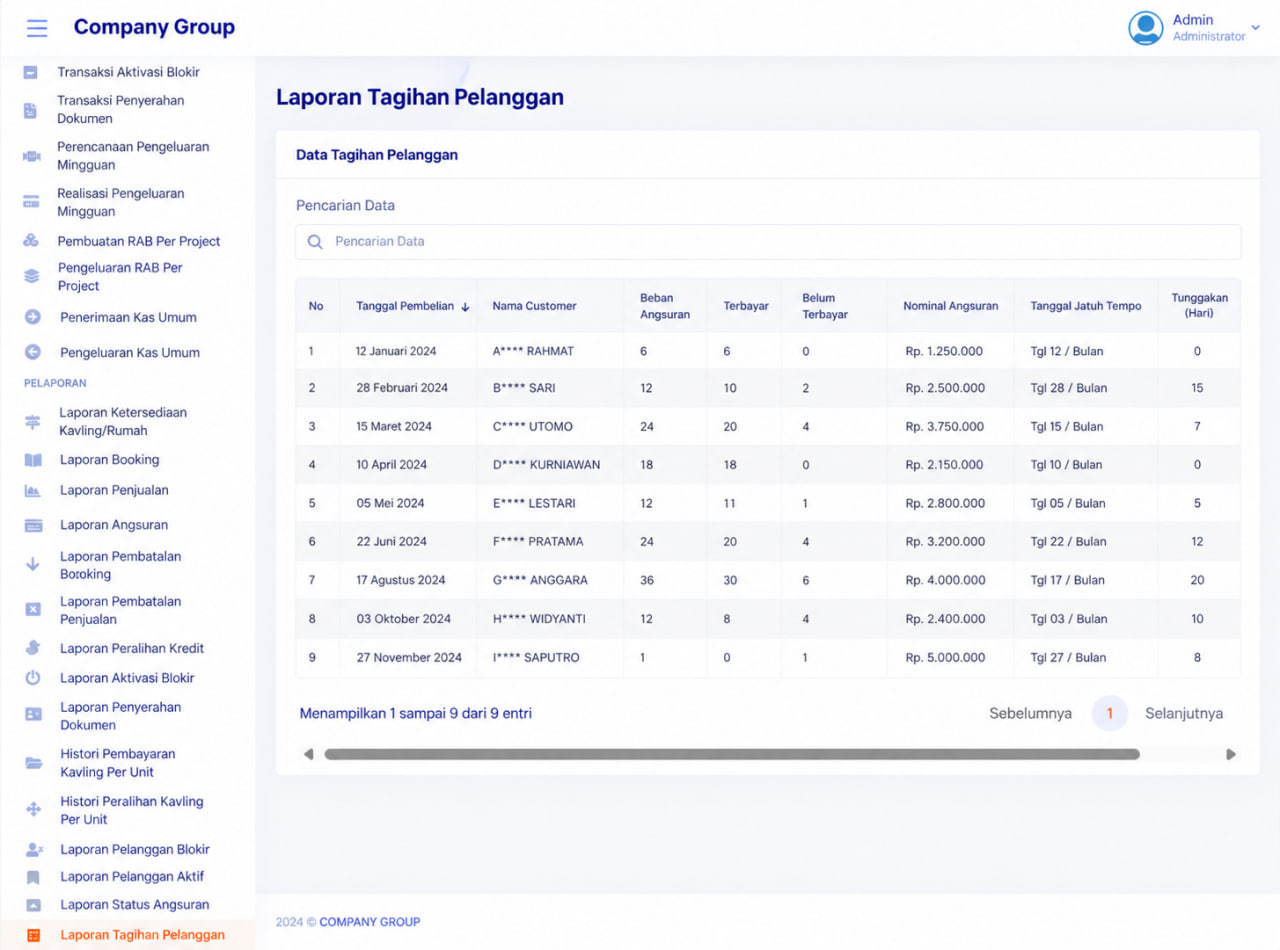The image size is (1280, 950).
Task: Click the Penerimaan Kas Umum arrow icon
Action: pos(32,317)
